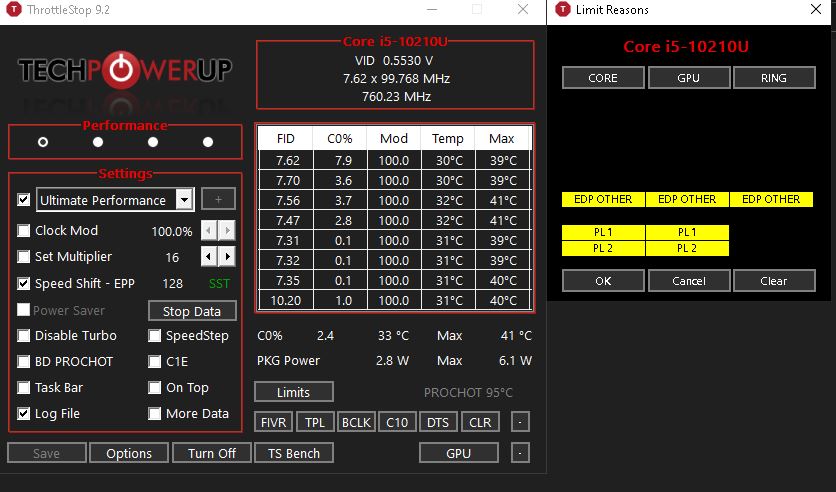Click the TechPowerUp logo
Screen dimensions: 836x492
point(125,70)
